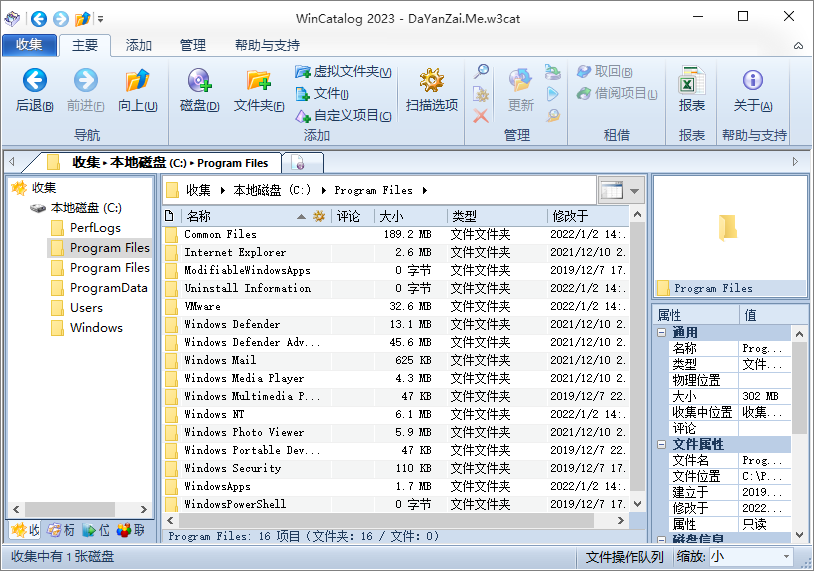Collapse the File Properties group

tap(662, 444)
